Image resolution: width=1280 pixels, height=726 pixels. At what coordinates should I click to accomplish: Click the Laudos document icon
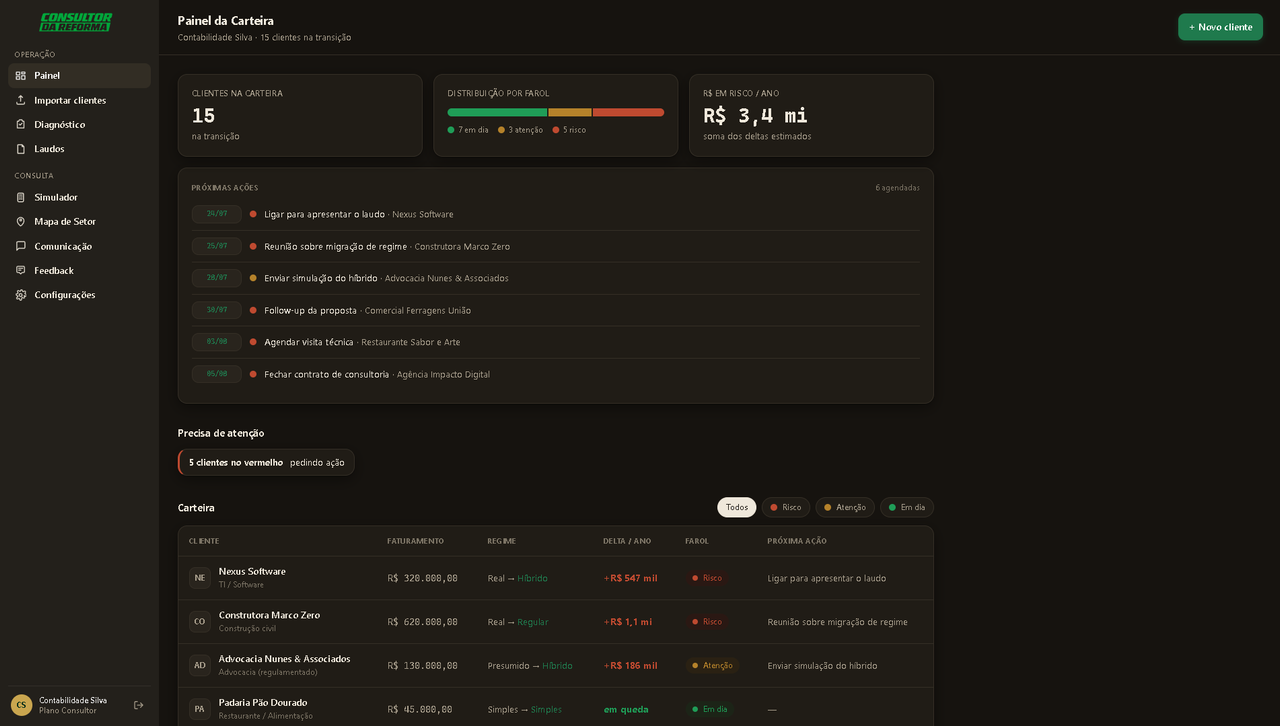coord(21,148)
